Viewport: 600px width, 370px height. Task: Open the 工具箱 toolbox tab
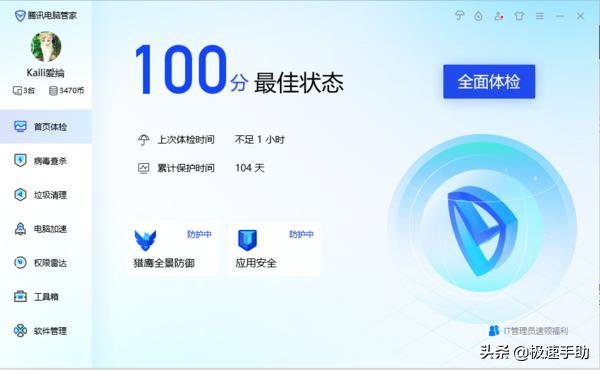point(46,297)
